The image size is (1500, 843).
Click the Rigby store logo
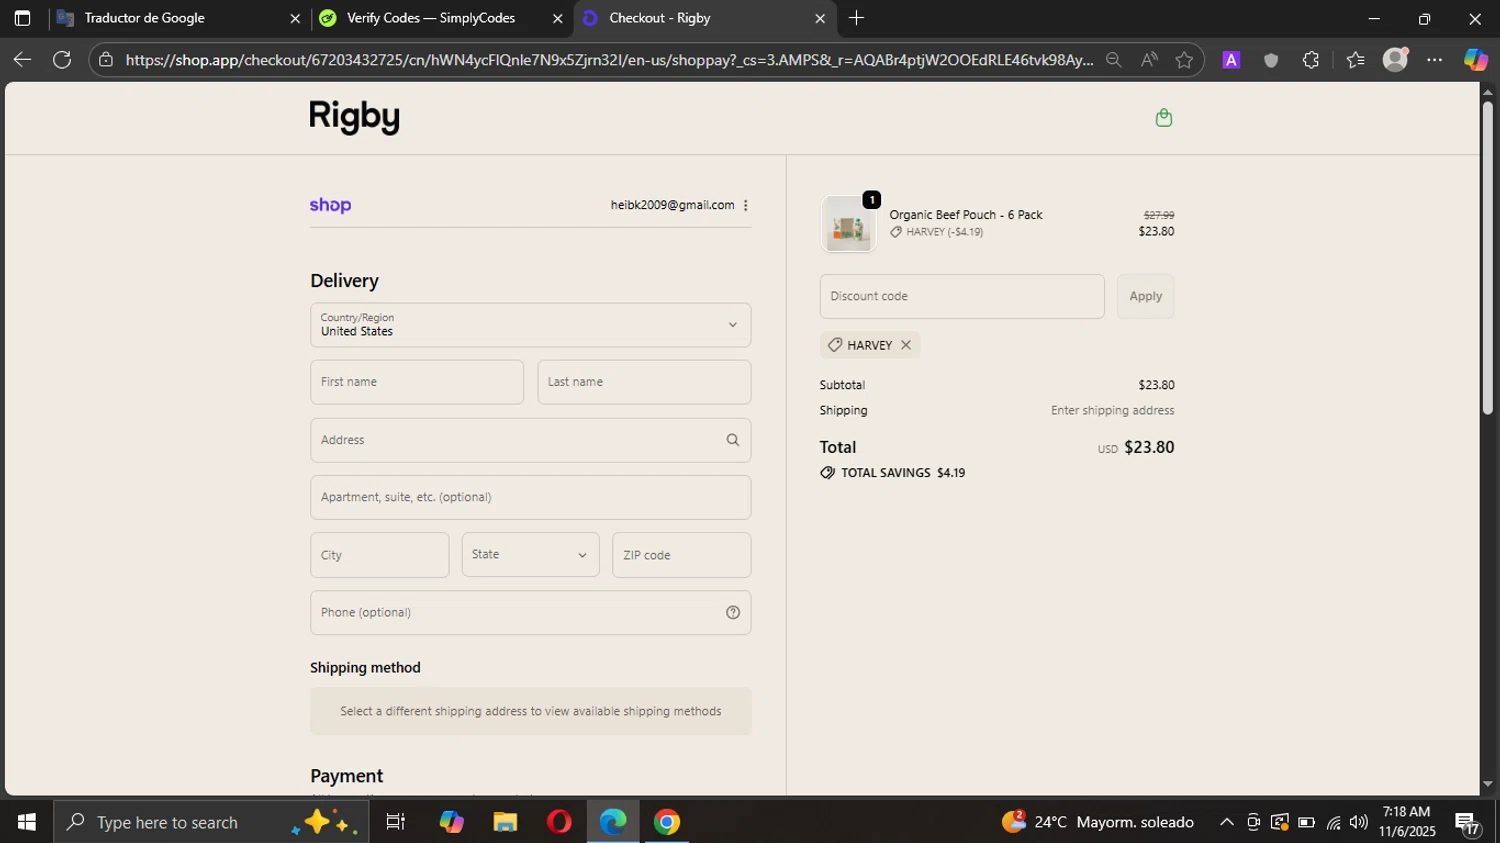coord(354,117)
